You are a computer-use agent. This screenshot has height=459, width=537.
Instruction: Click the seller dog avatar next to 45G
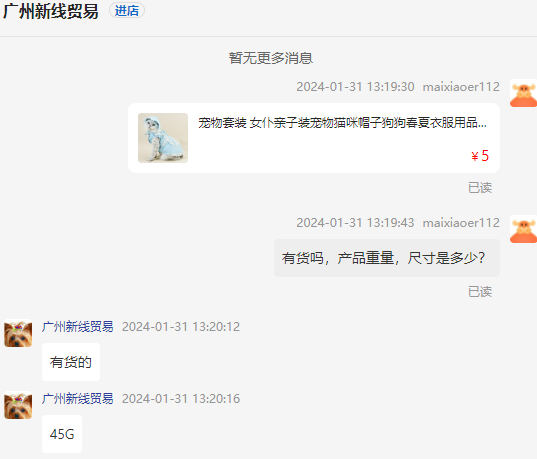[18, 405]
